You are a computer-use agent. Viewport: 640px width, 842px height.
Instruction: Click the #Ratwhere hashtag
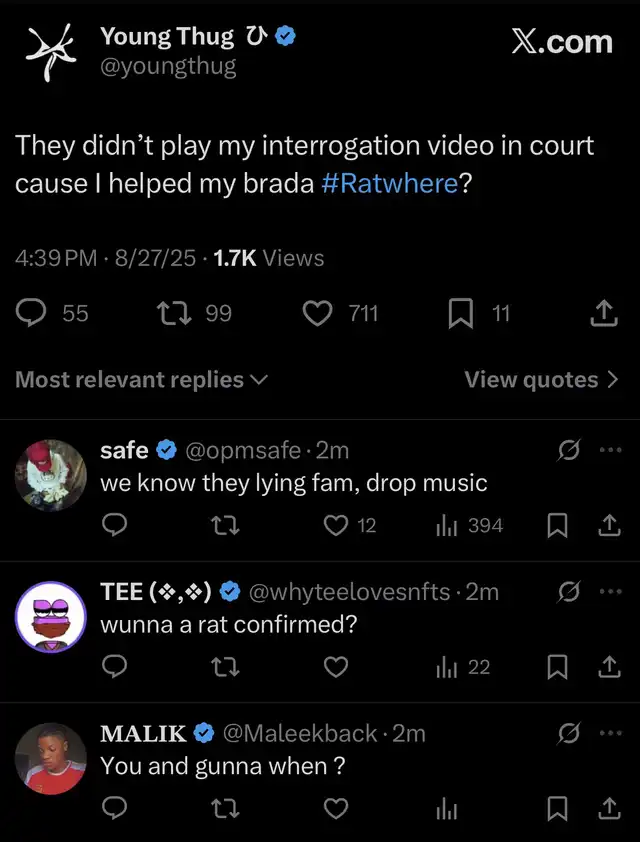tap(391, 184)
